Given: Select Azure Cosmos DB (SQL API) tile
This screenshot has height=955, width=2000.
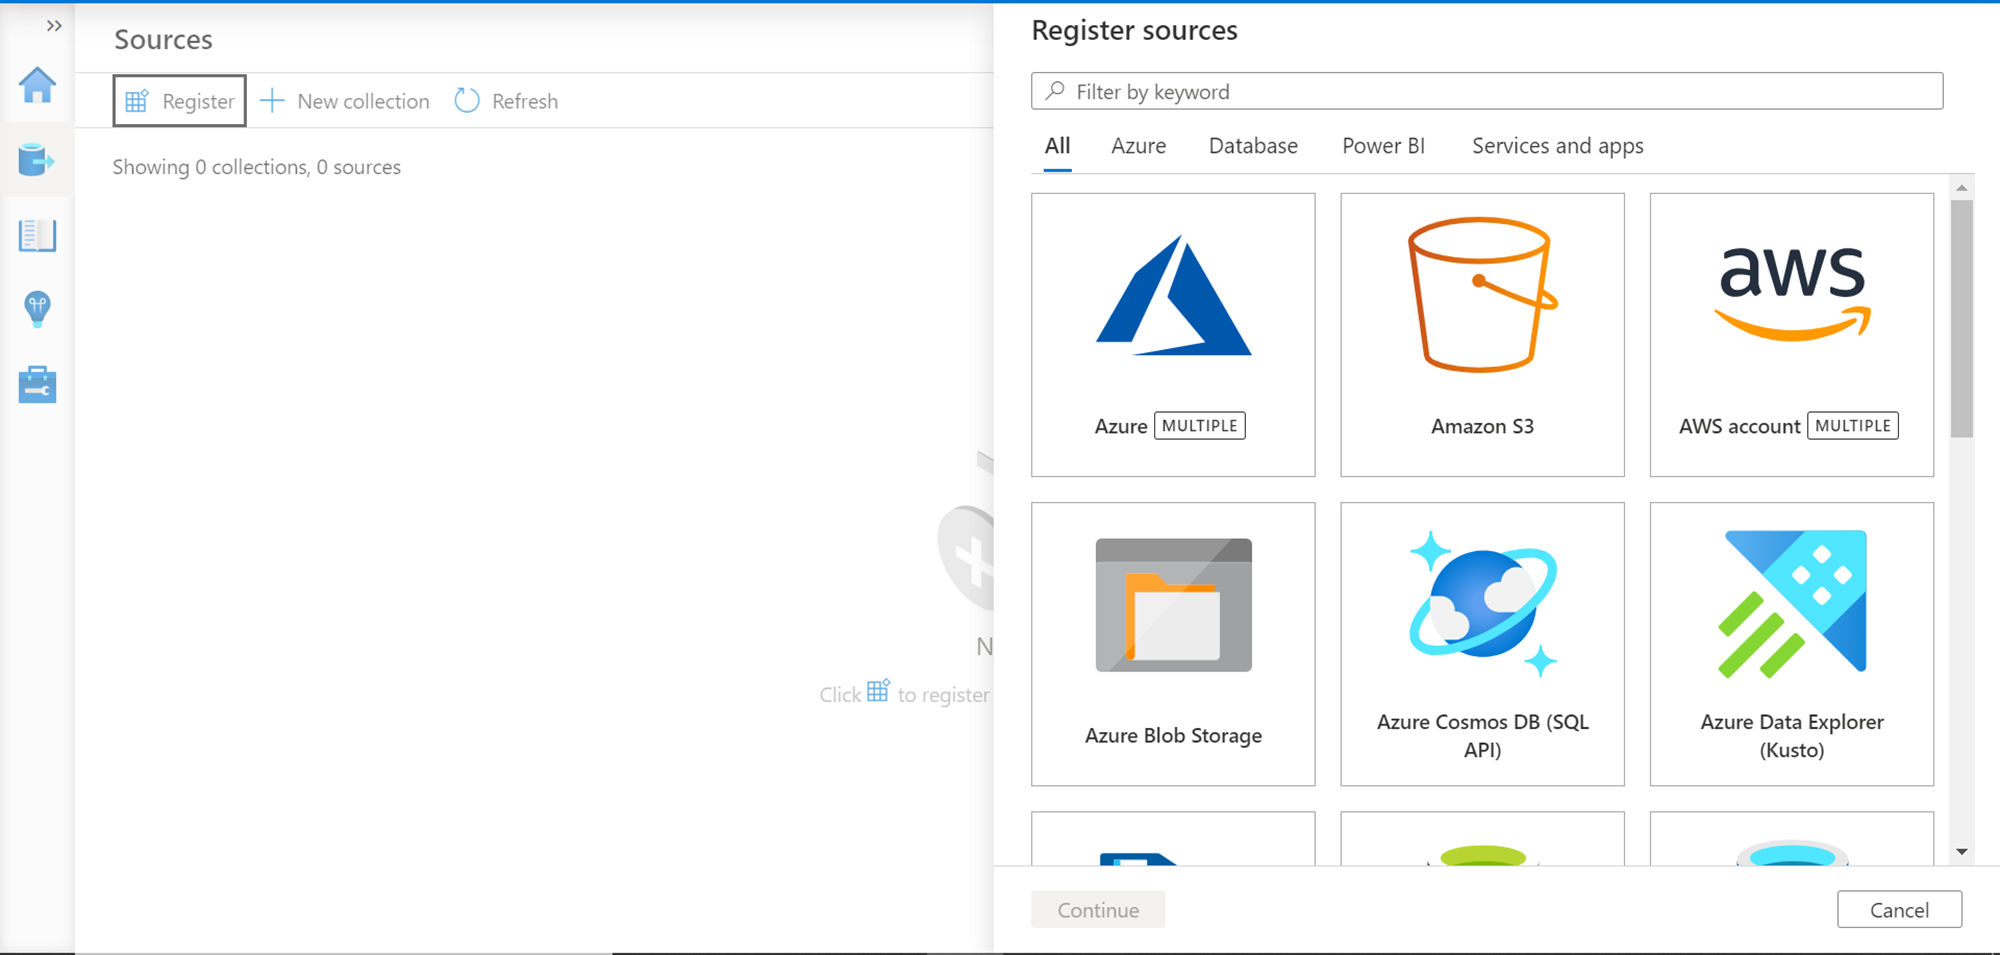Looking at the screenshot, I should (x=1482, y=644).
